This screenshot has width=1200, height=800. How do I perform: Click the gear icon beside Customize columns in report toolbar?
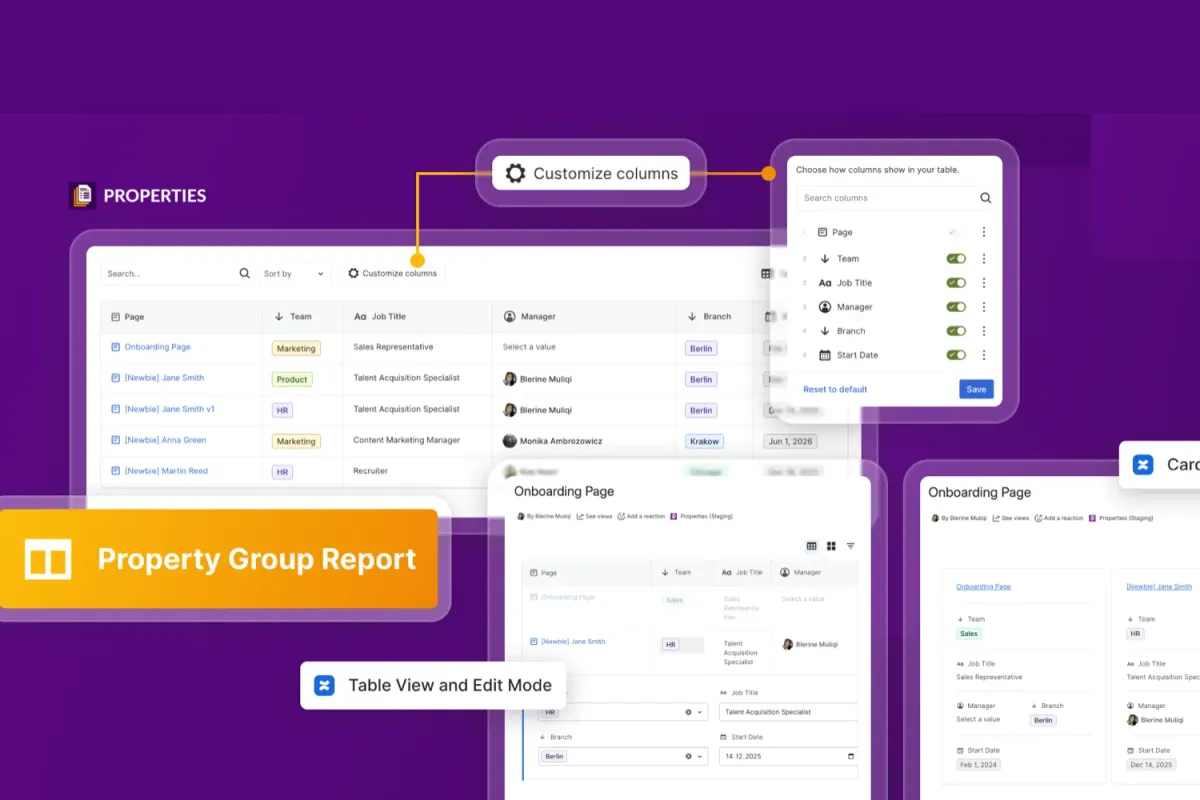pos(353,273)
